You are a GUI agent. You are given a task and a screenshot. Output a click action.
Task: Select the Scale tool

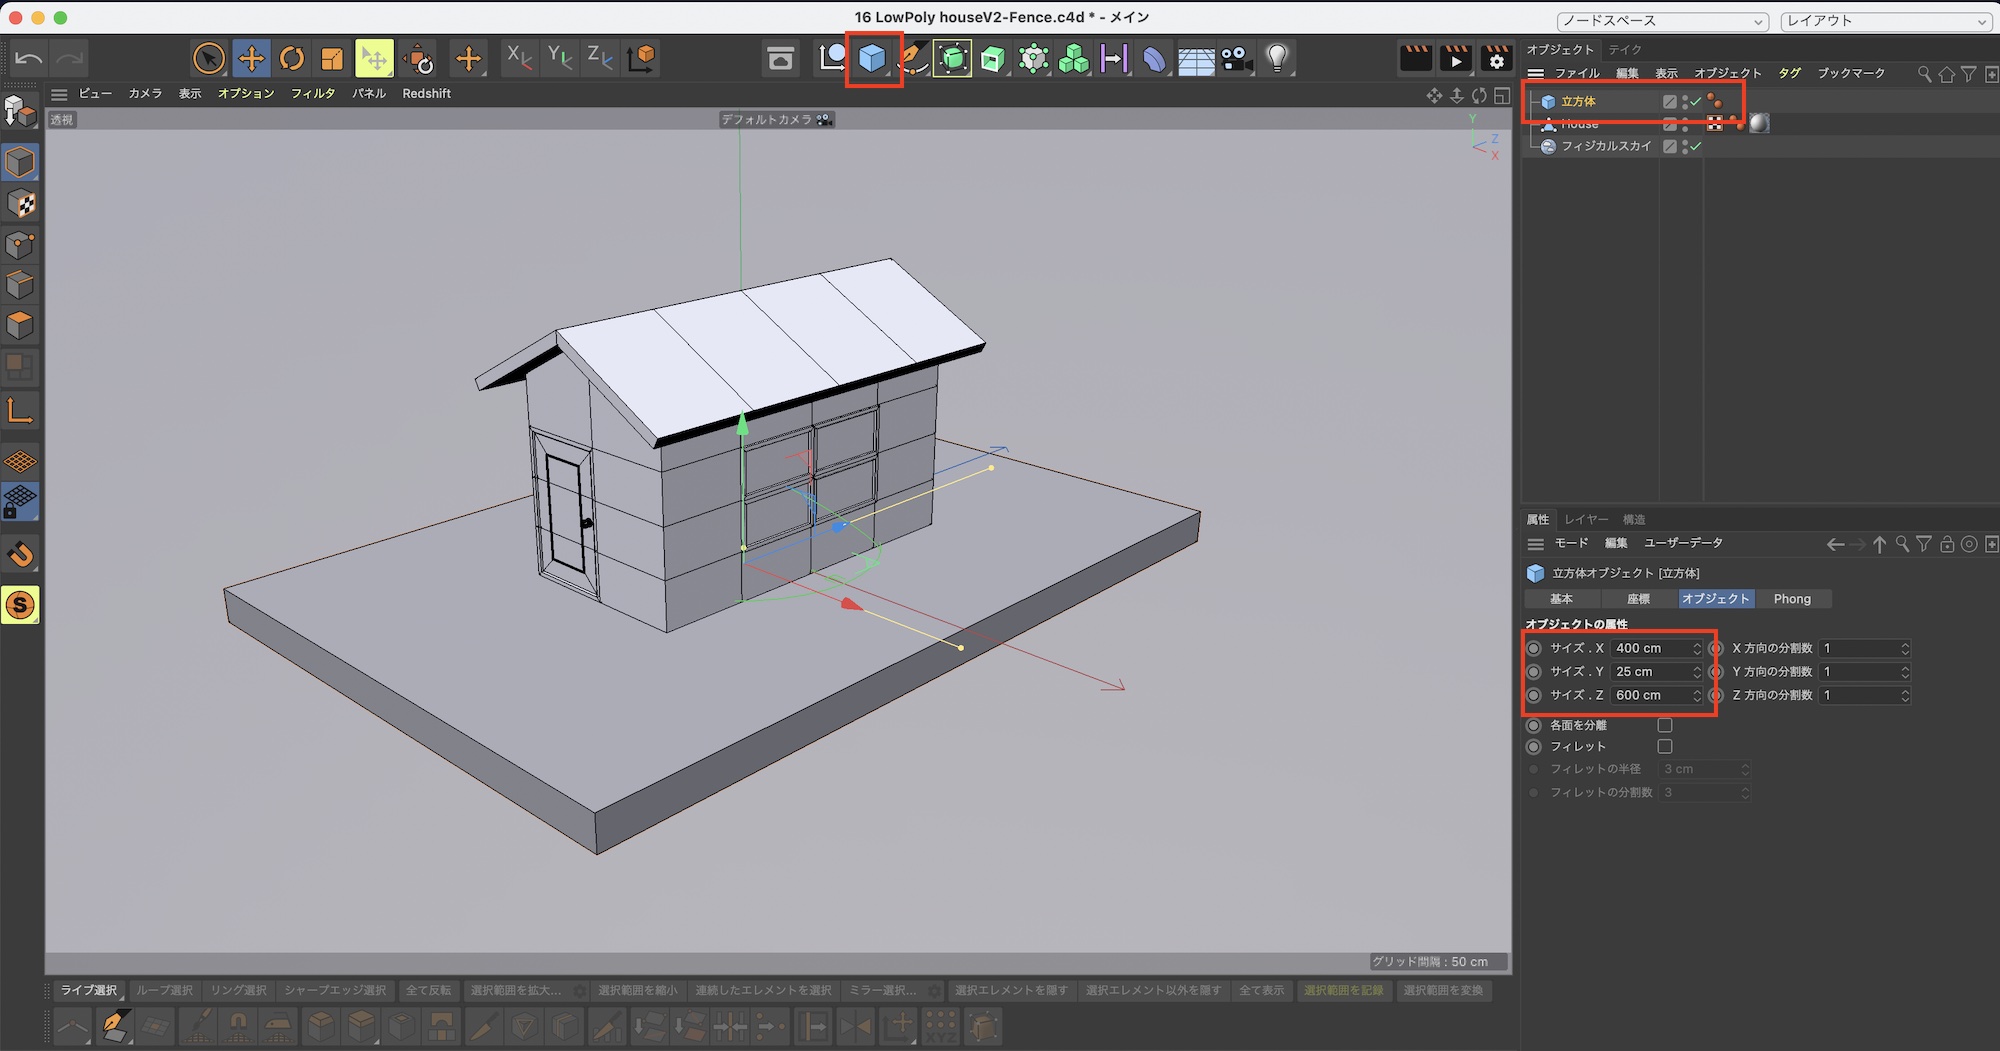click(332, 59)
